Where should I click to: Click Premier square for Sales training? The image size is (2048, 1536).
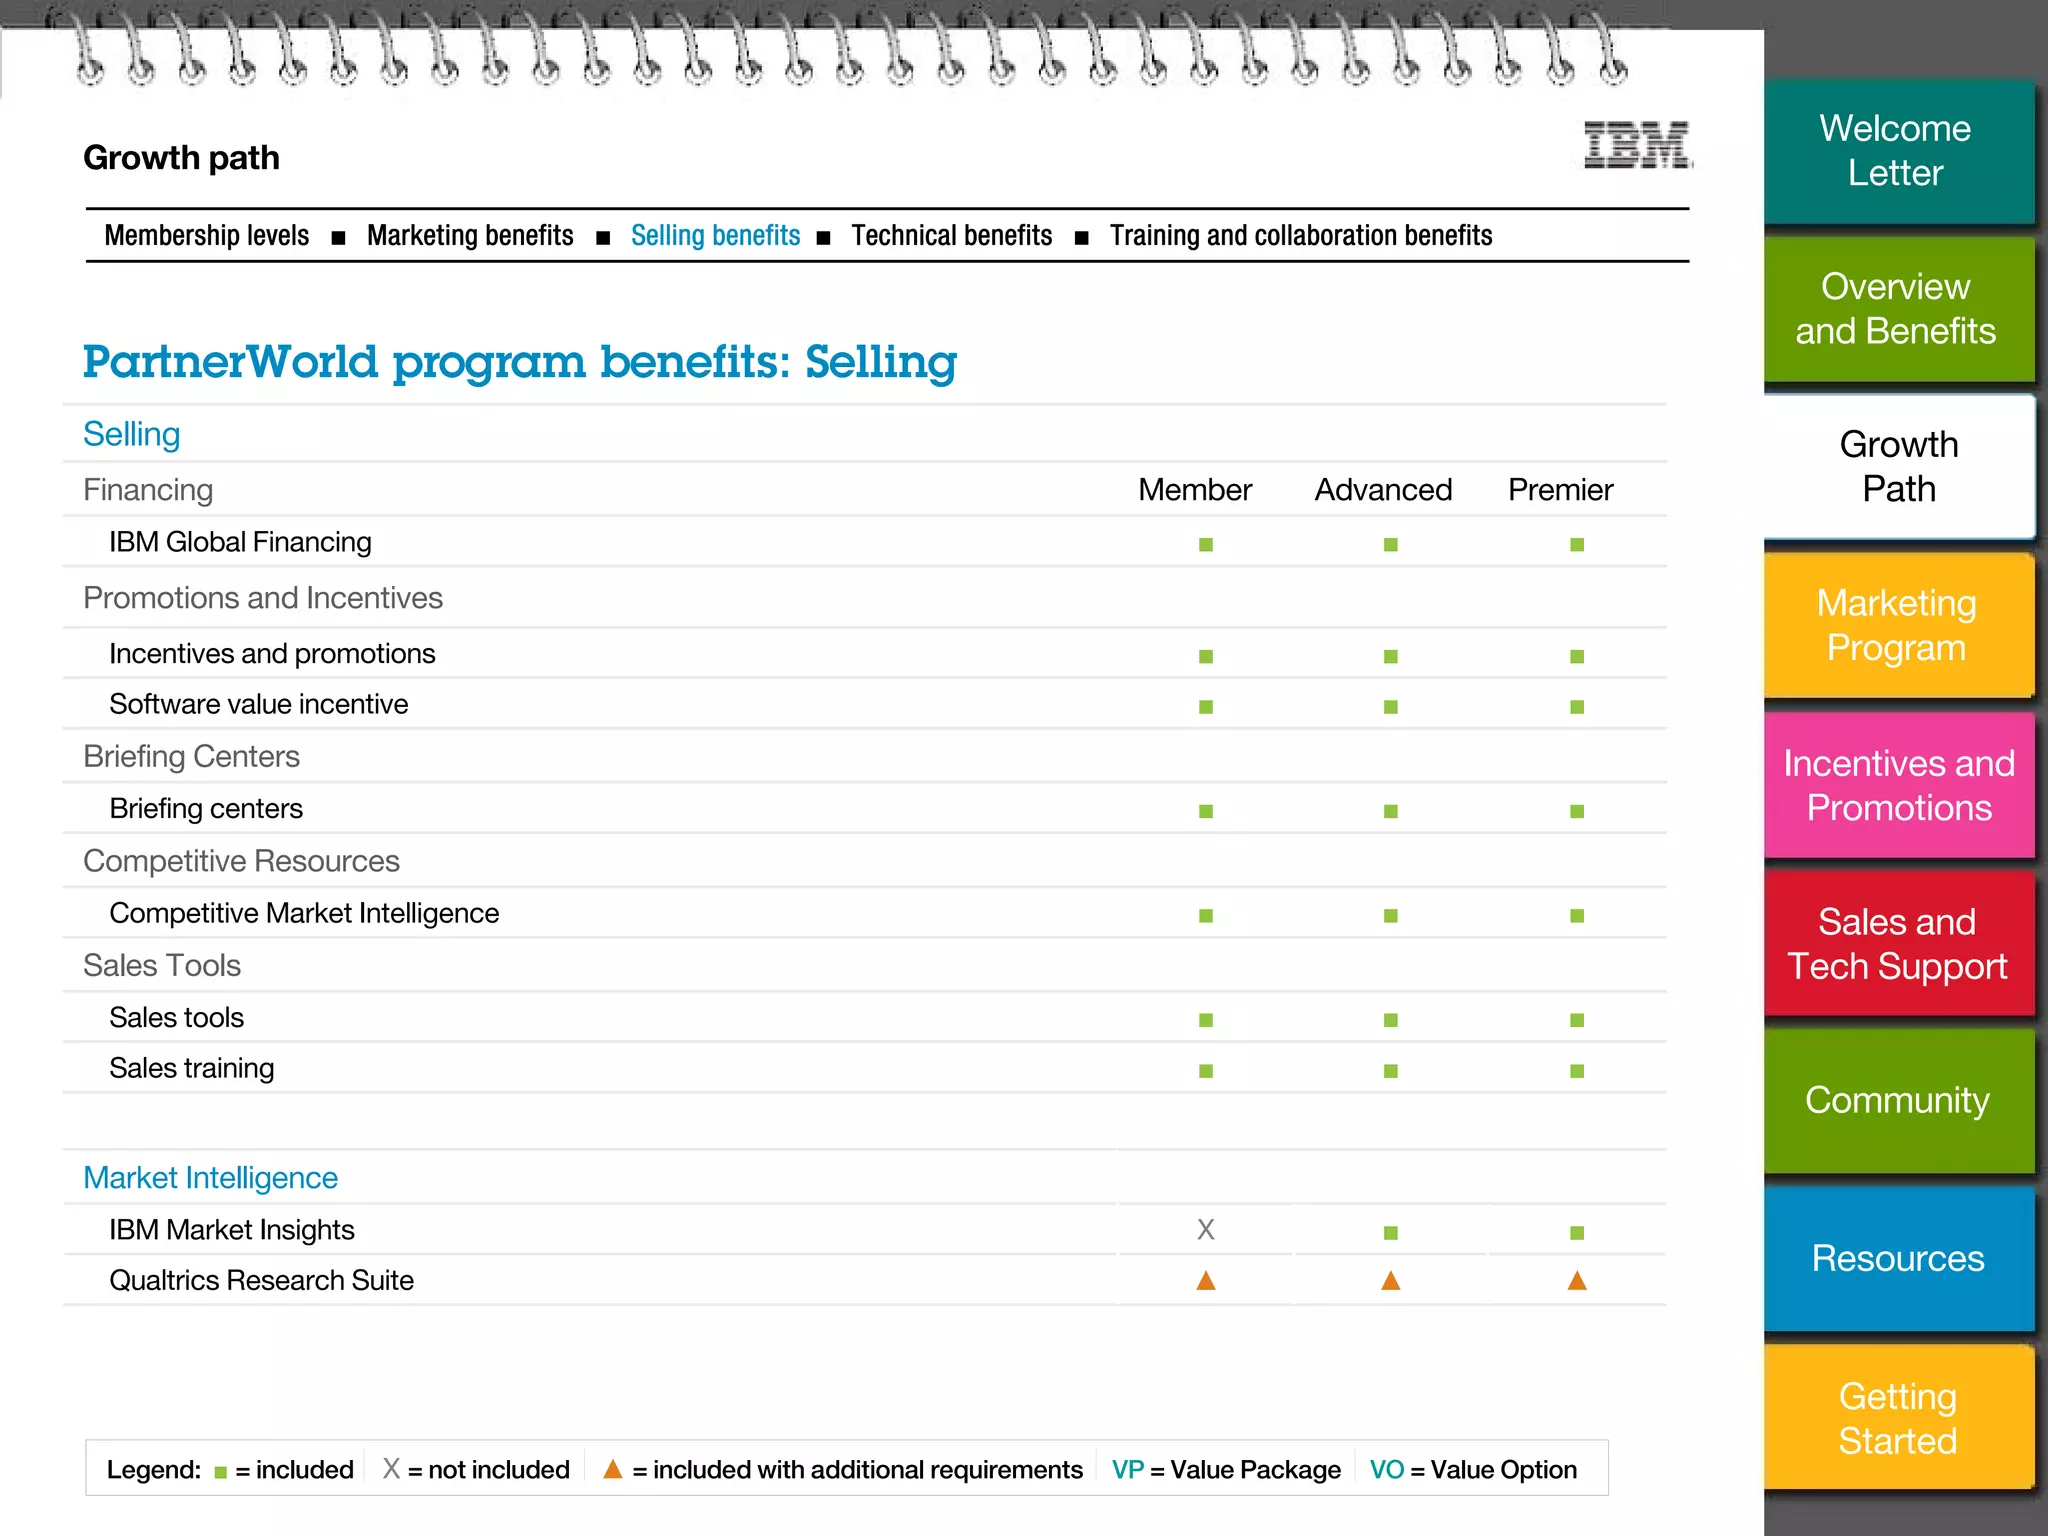1577,1071
